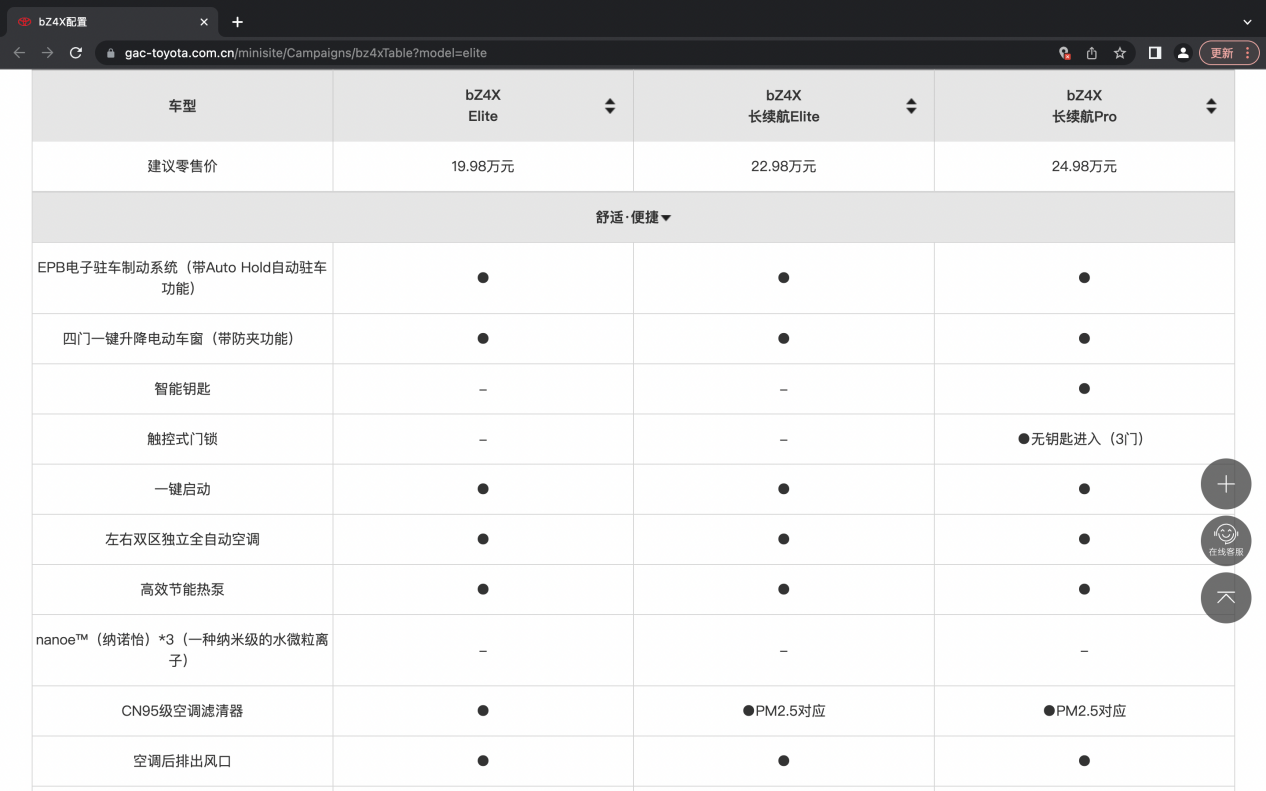Image resolution: width=1266 pixels, height=791 pixels.
Task: Toggle the browser side panel
Action: click(x=1155, y=53)
